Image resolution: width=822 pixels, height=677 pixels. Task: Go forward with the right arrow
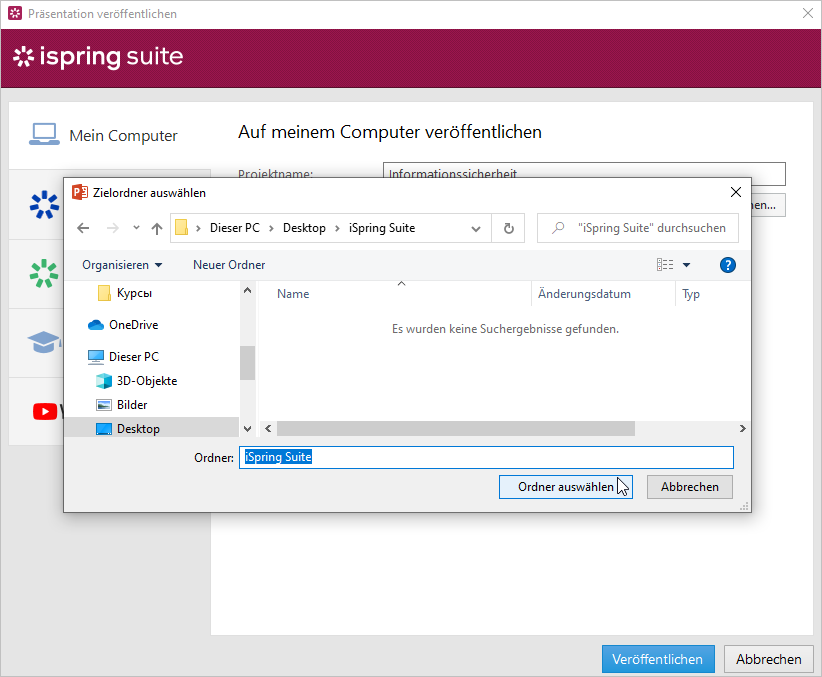pyautogui.click(x=113, y=228)
